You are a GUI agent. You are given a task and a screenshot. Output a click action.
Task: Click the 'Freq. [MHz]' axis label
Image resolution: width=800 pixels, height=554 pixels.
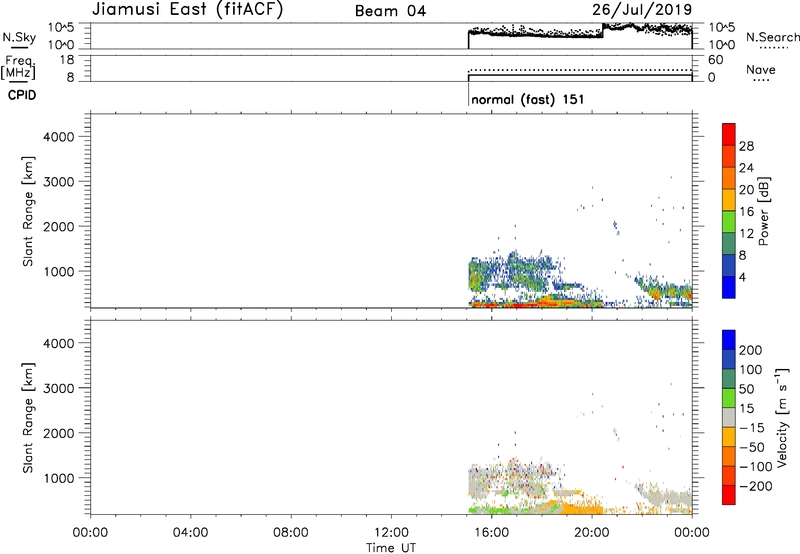click(x=19, y=68)
